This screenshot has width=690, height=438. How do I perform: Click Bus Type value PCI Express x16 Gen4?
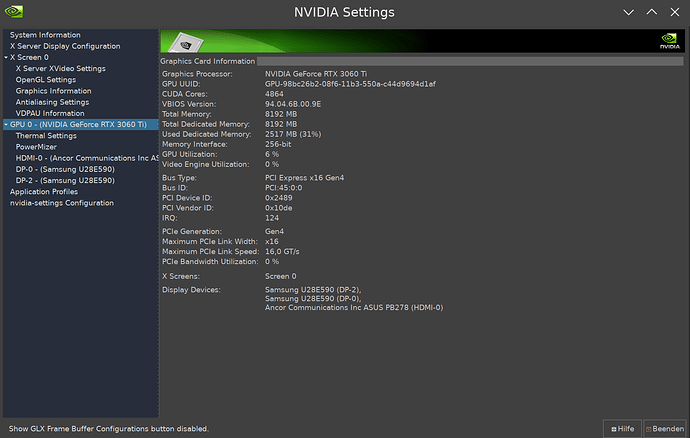(305, 178)
